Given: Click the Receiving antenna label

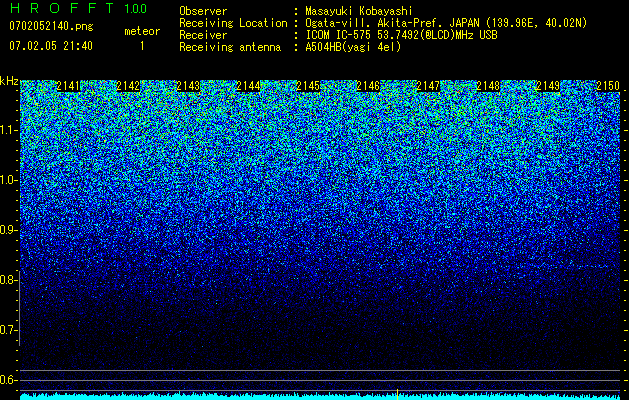Looking at the screenshot, I should coord(230,47).
